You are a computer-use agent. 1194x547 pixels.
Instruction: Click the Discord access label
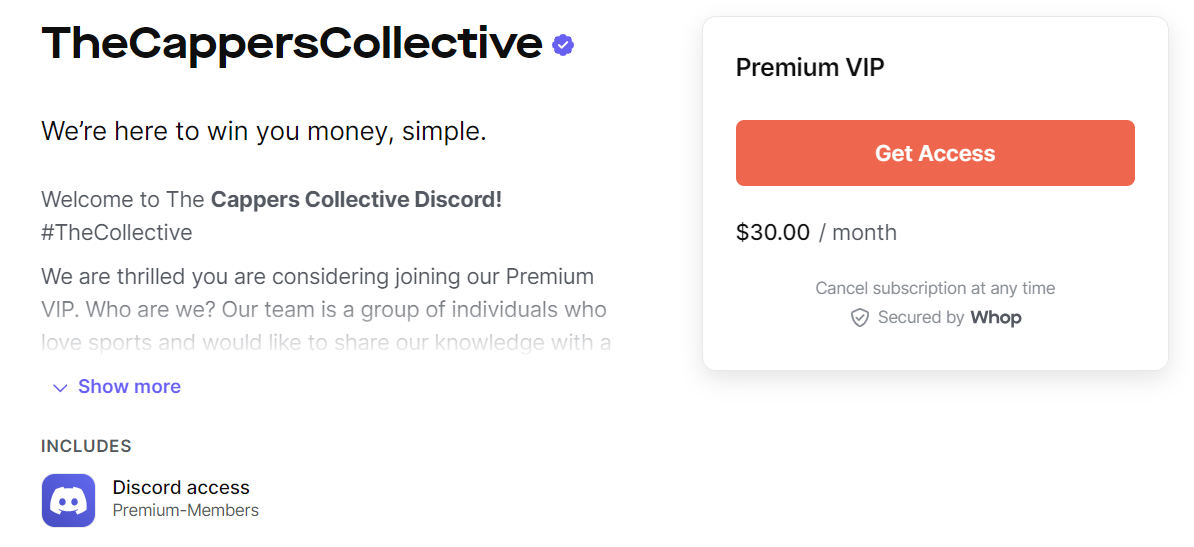point(181,488)
